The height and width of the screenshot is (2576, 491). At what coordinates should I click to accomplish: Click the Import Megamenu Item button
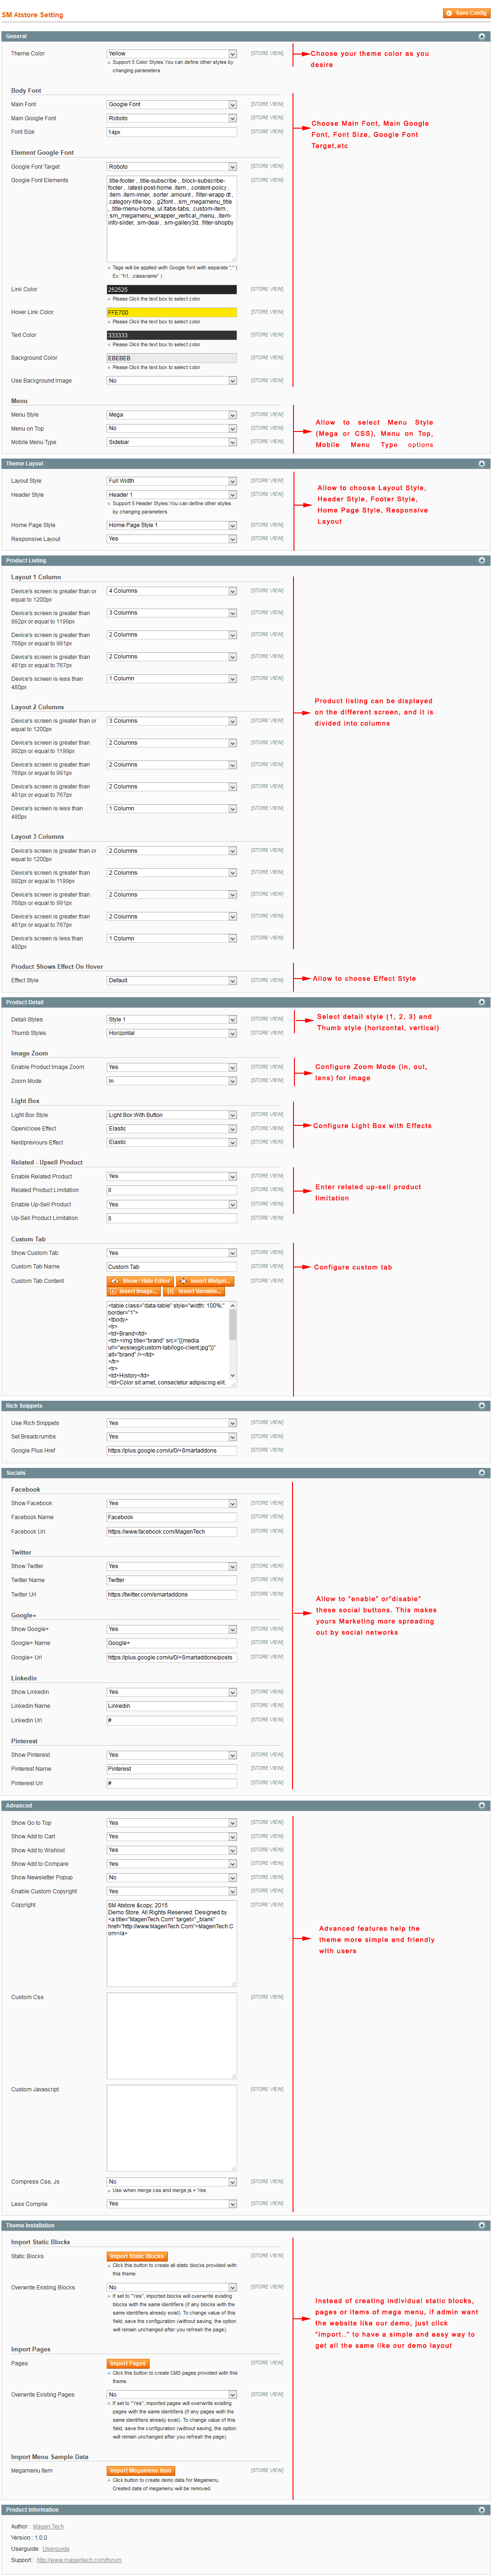[x=141, y=2471]
